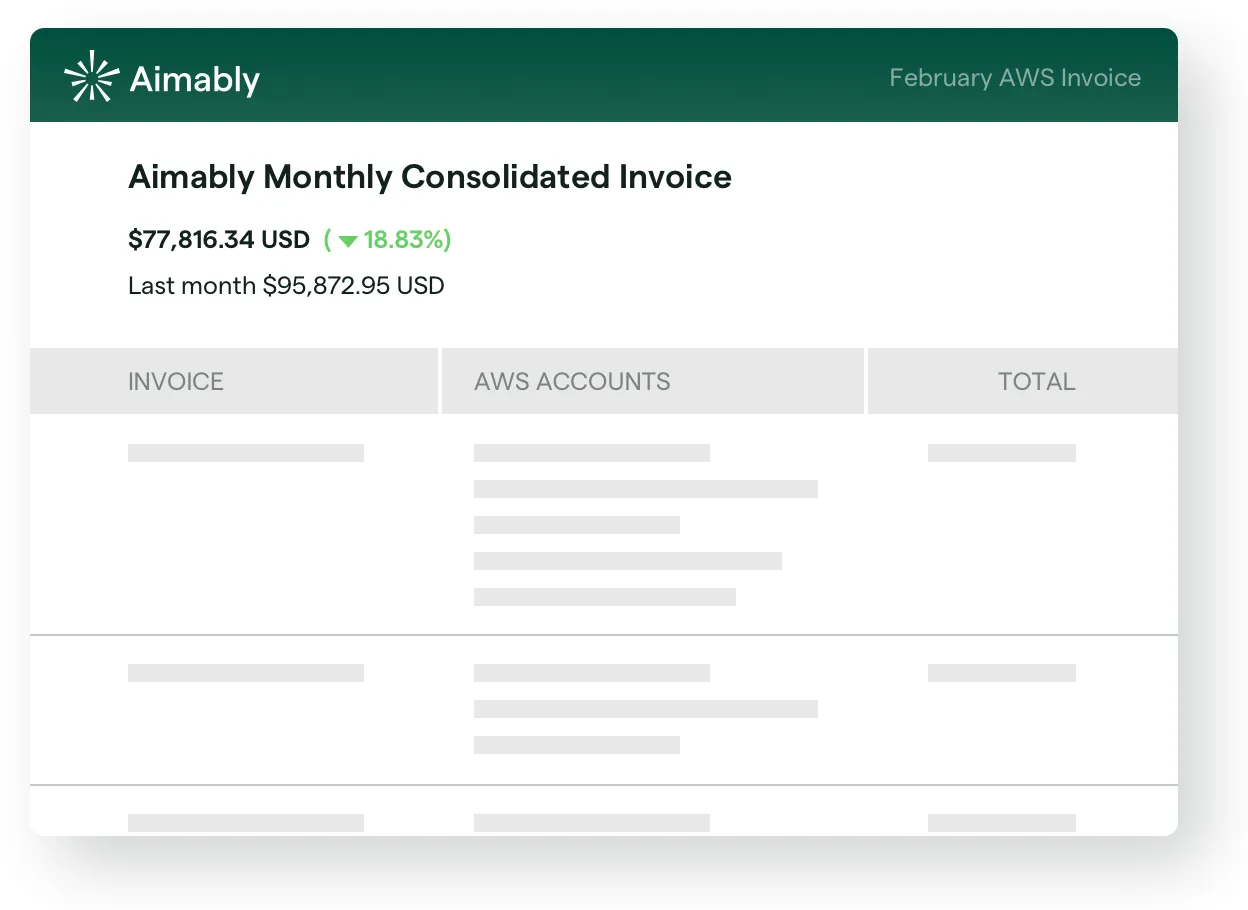Click the Aimably wordmark in header
Screen dimensions: 1248x910
(x=195, y=79)
